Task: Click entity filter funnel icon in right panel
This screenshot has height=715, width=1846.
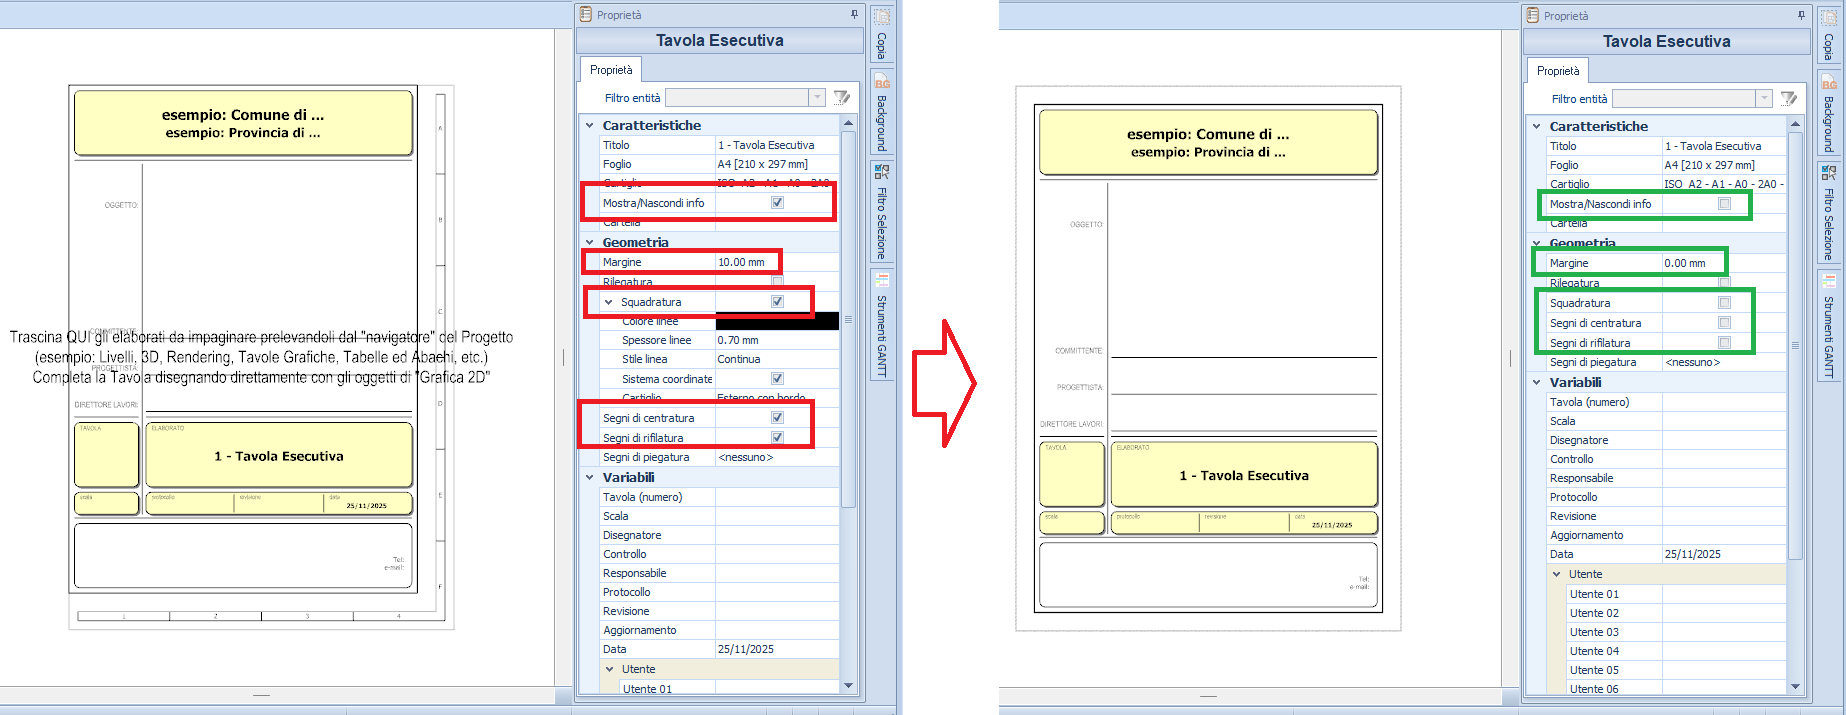Action: coord(1789,98)
